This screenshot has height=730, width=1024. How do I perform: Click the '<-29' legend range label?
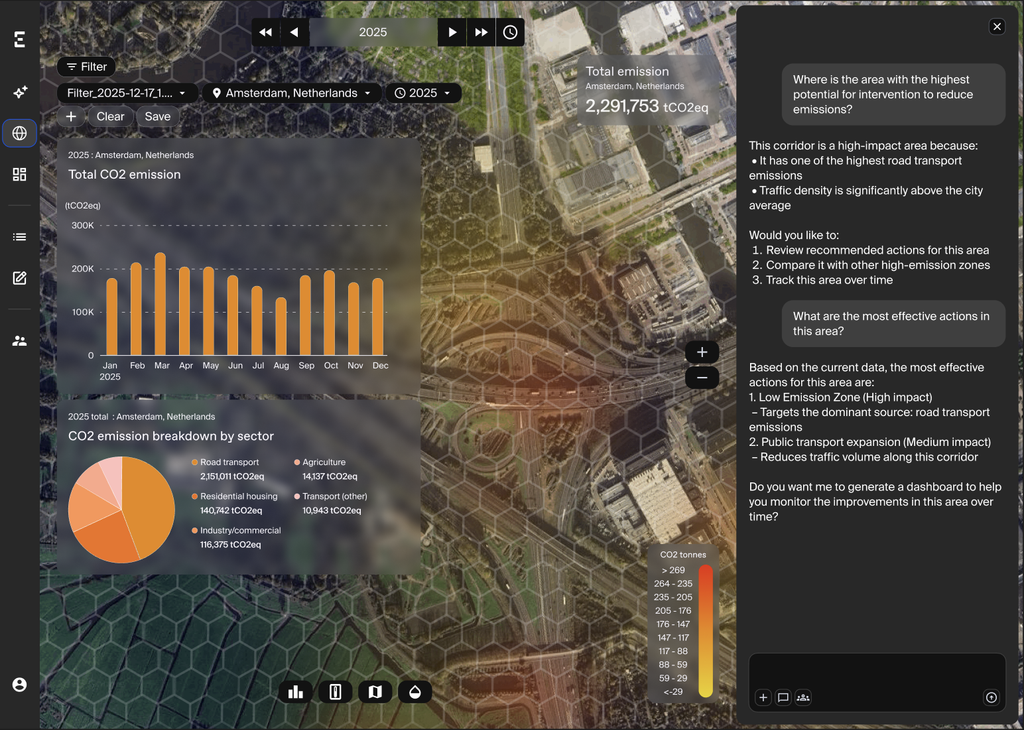(673, 691)
